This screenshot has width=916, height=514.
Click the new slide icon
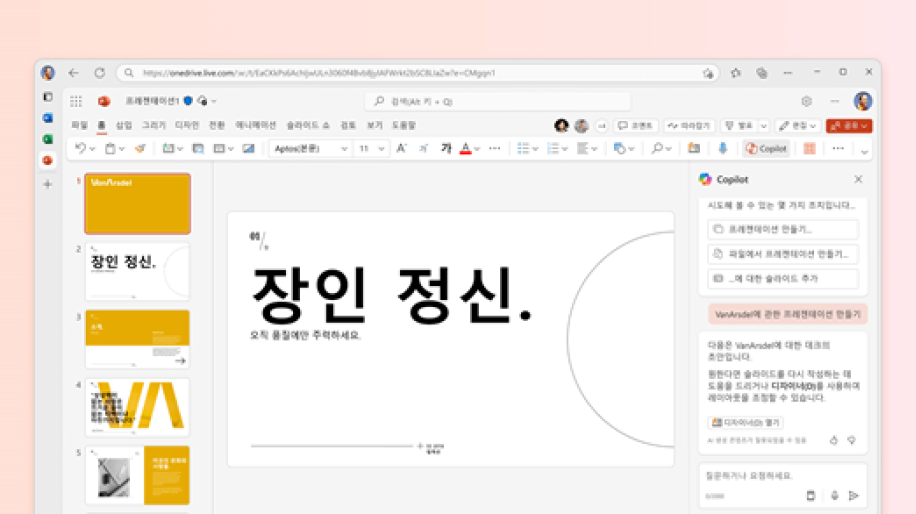168,148
